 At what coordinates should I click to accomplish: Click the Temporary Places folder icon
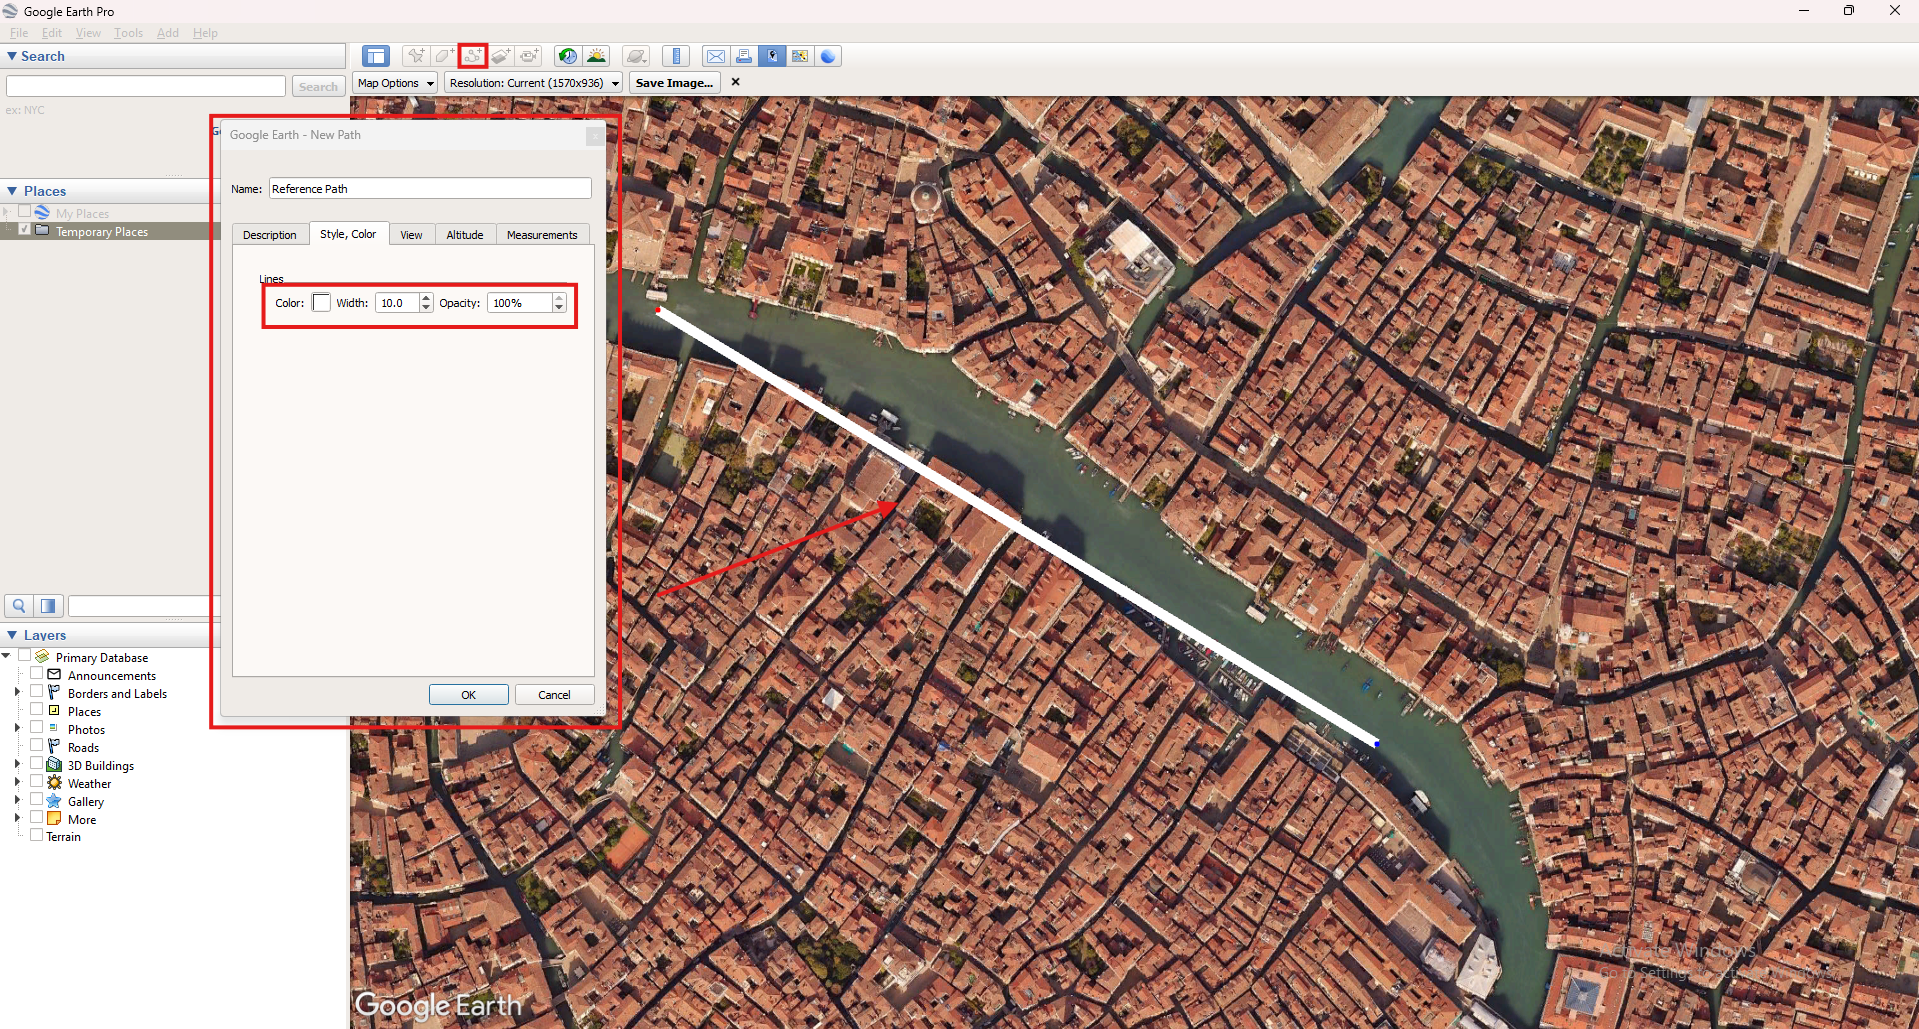point(42,230)
